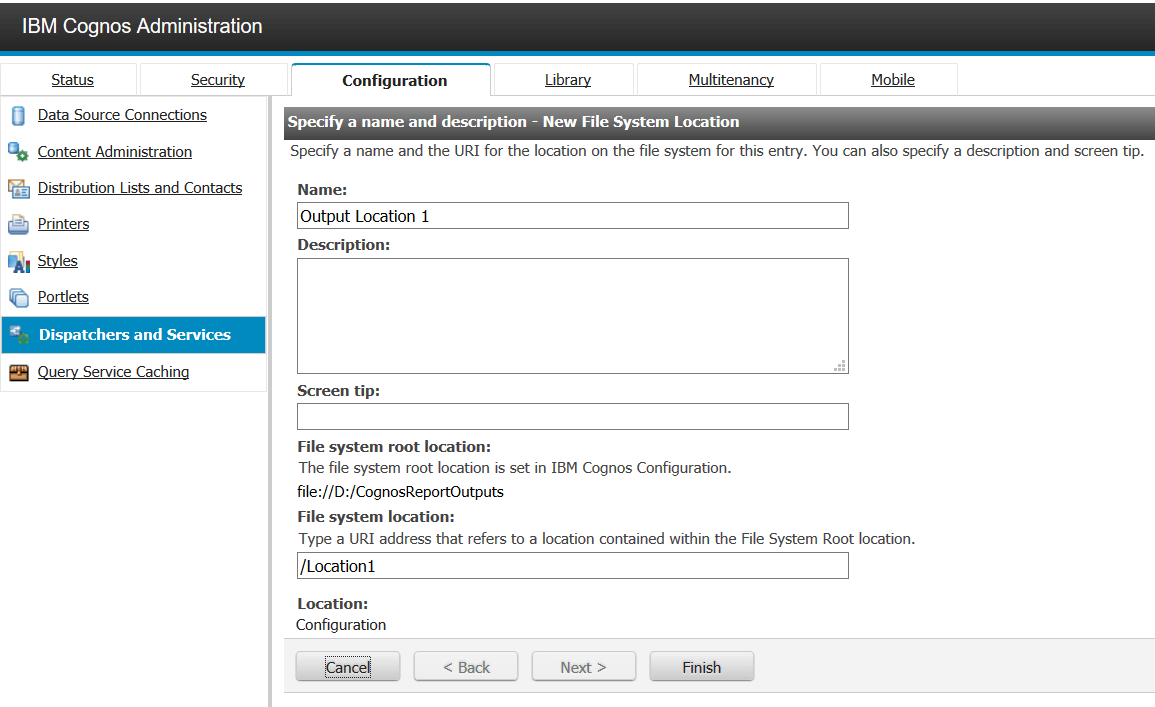Open Content Administration link
1155x707 pixels.
115,152
